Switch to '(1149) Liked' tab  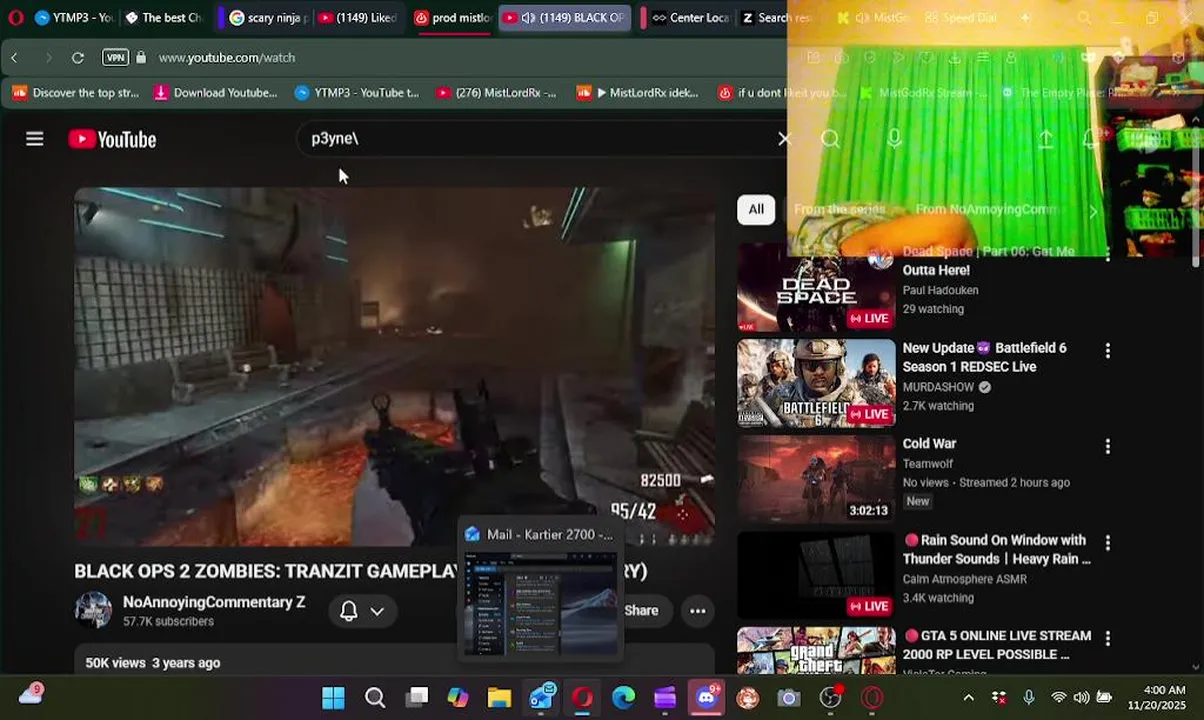pos(358,18)
